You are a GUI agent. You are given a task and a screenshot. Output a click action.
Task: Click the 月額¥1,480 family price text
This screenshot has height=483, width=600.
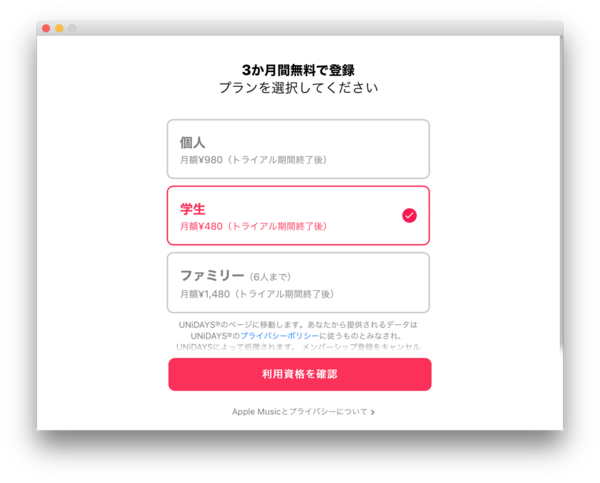tap(205, 294)
